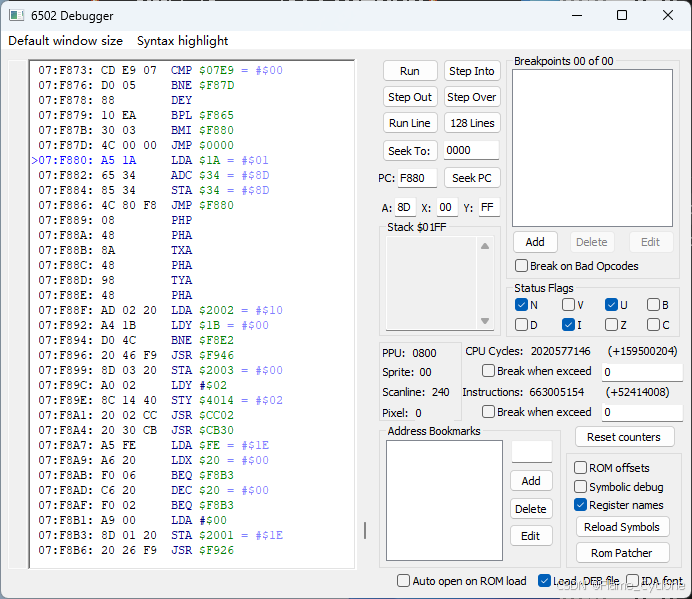
Task: Click Step Over
Action: coord(472,97)
